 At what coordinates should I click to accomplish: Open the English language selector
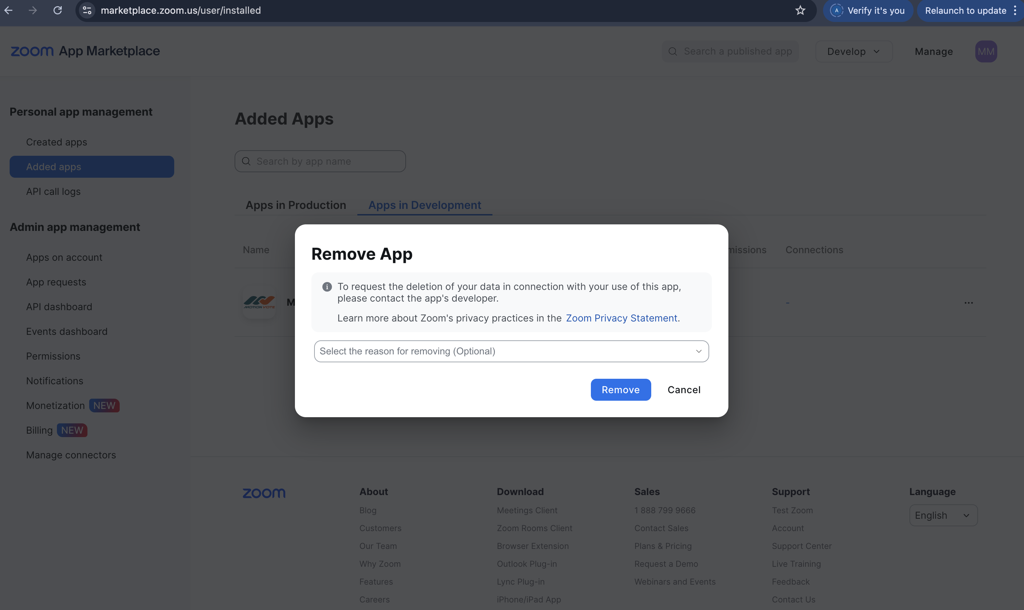(x=943, y=515)
